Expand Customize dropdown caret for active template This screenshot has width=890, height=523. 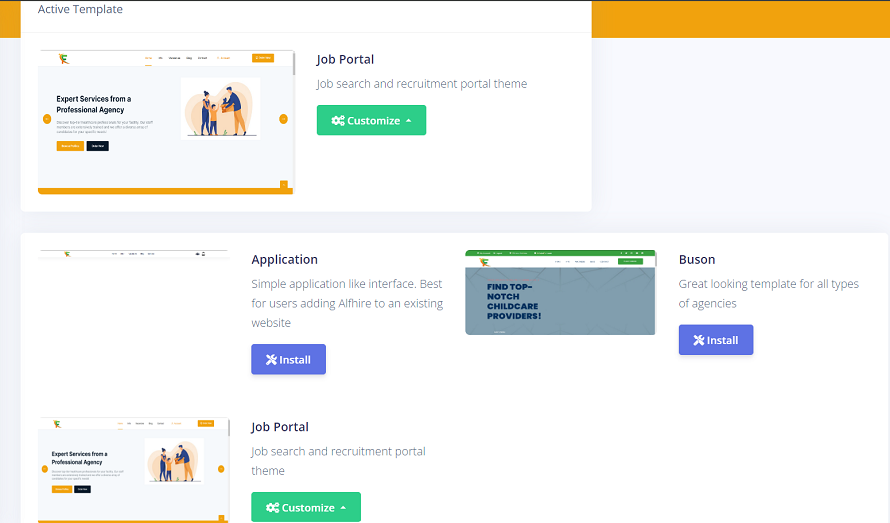coord(409,121)
